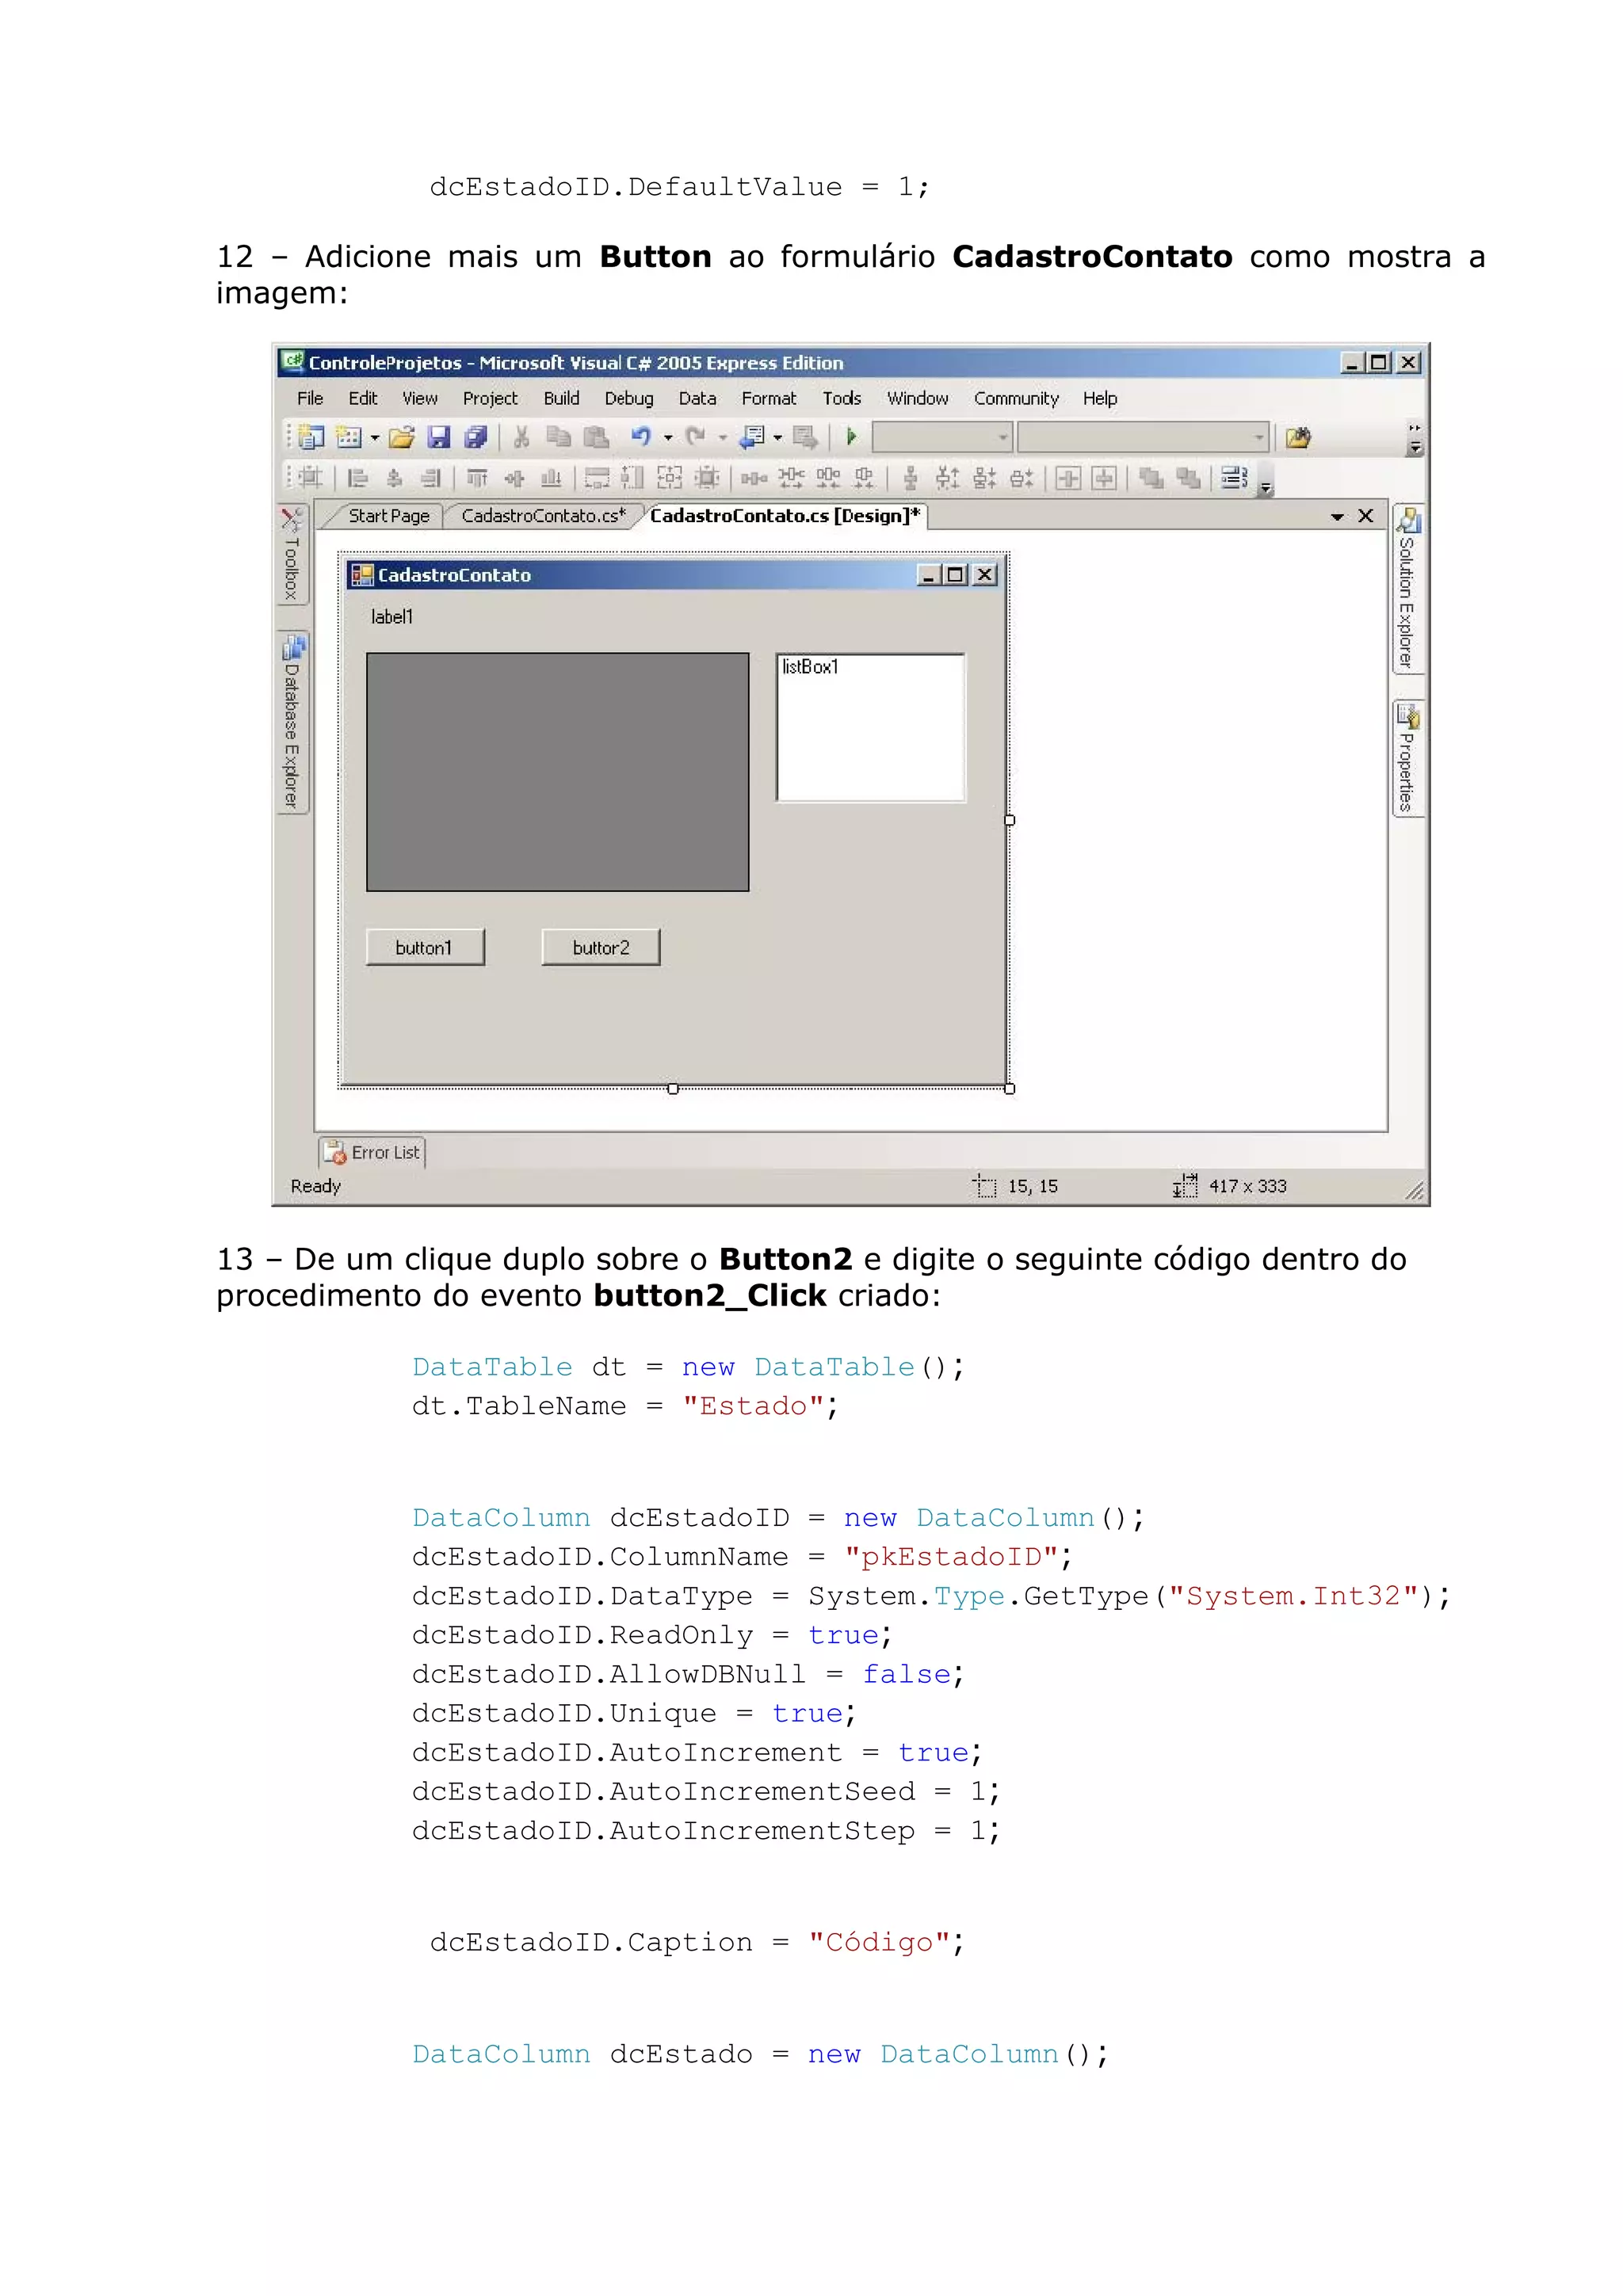Click the Paste clipboard icon
1623x2296 pixels.
coord(596,437)
